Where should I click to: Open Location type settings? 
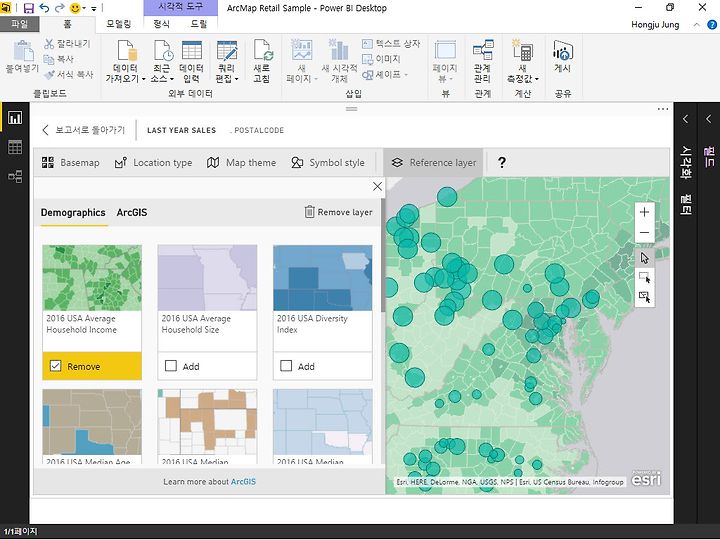tap(153, 163)
